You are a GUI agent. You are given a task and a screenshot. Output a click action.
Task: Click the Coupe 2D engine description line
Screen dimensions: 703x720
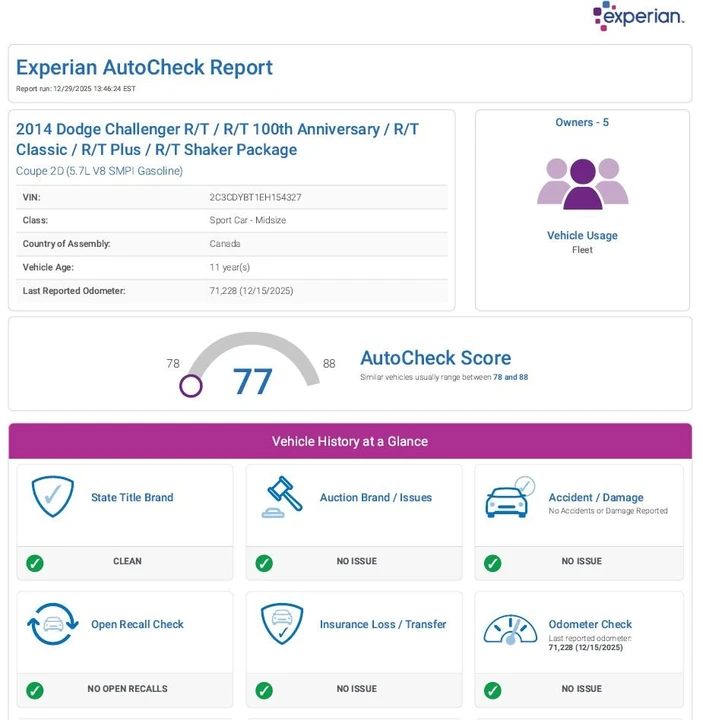point(99,171)
